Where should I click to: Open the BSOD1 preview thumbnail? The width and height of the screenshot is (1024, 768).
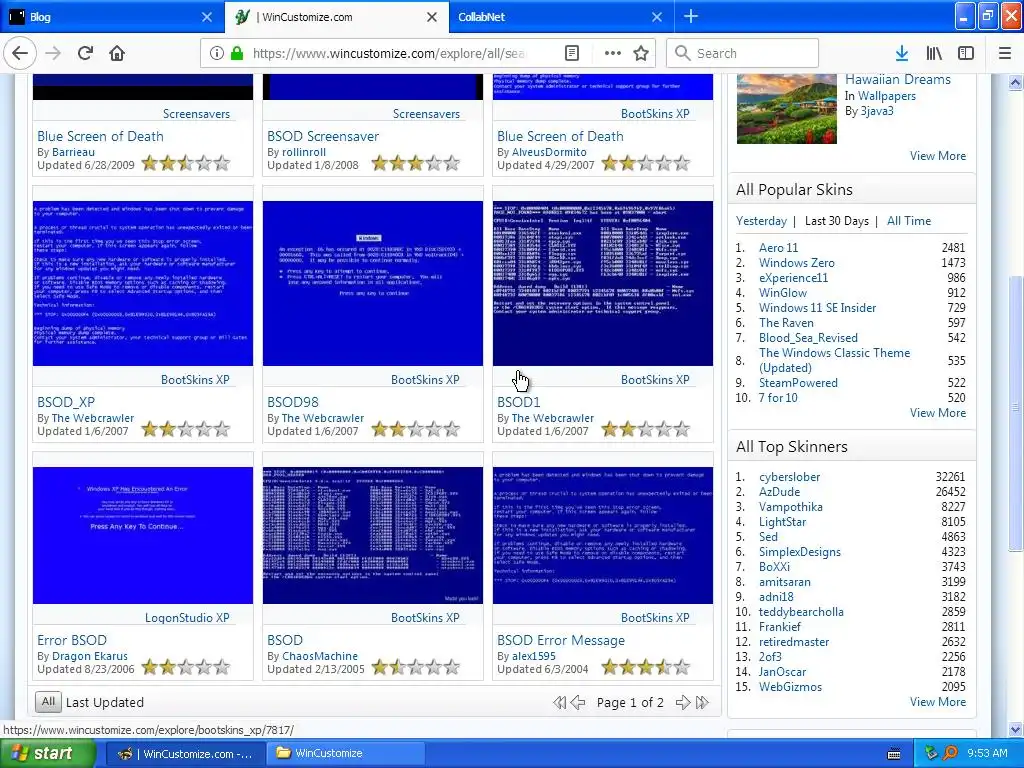(x=603, y=283)
